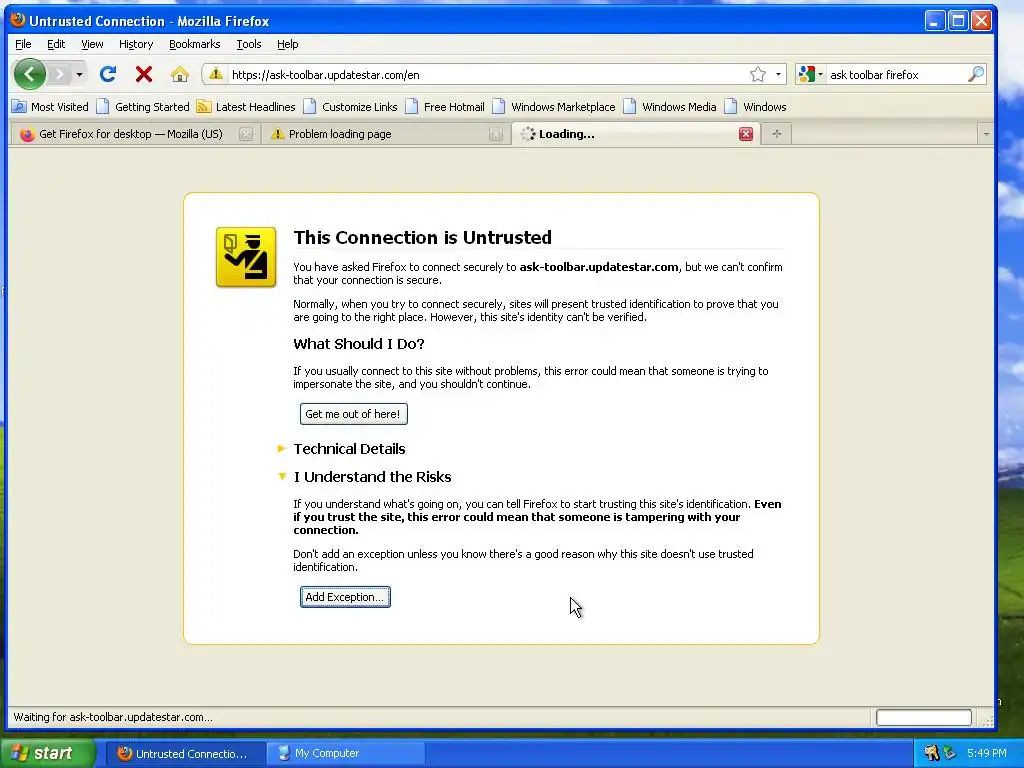Bookmark this page with the star icon

click(758, 74)
